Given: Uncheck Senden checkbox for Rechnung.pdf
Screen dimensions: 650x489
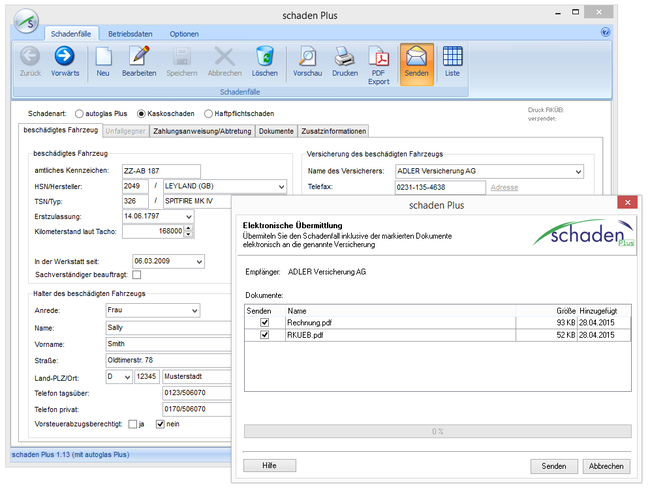Looking at the screenshot, I should [x=264, y=322].
